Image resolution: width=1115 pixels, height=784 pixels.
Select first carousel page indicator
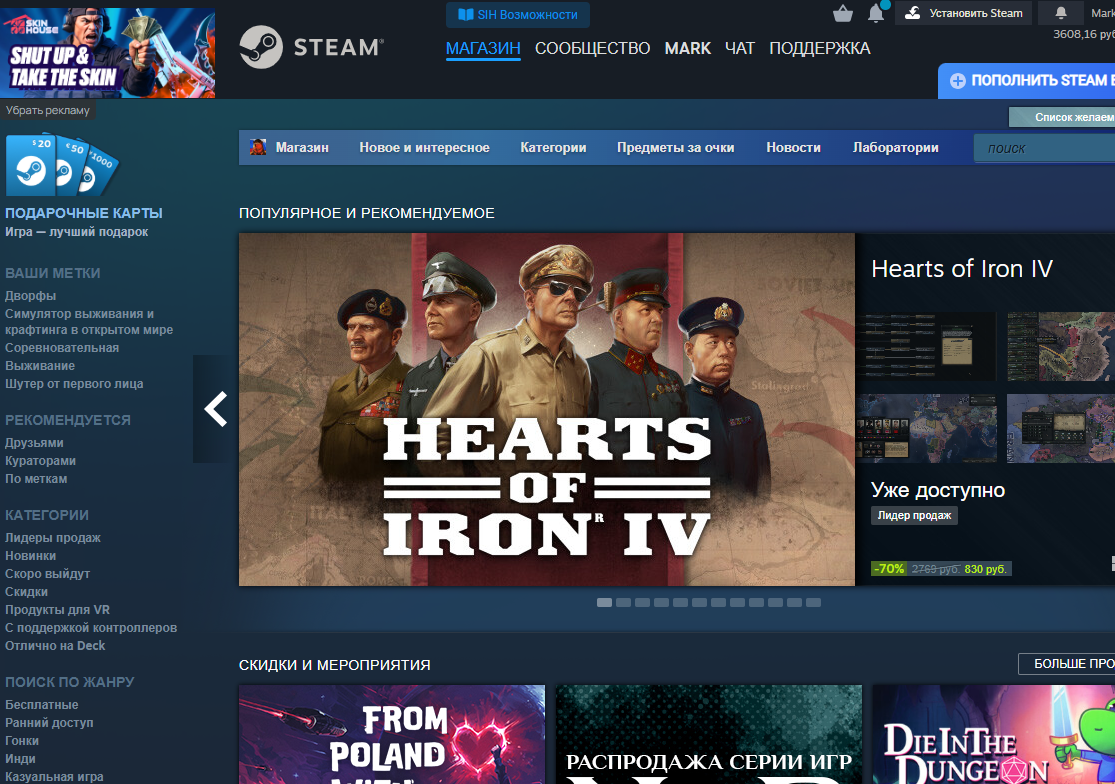click(604, 603)
